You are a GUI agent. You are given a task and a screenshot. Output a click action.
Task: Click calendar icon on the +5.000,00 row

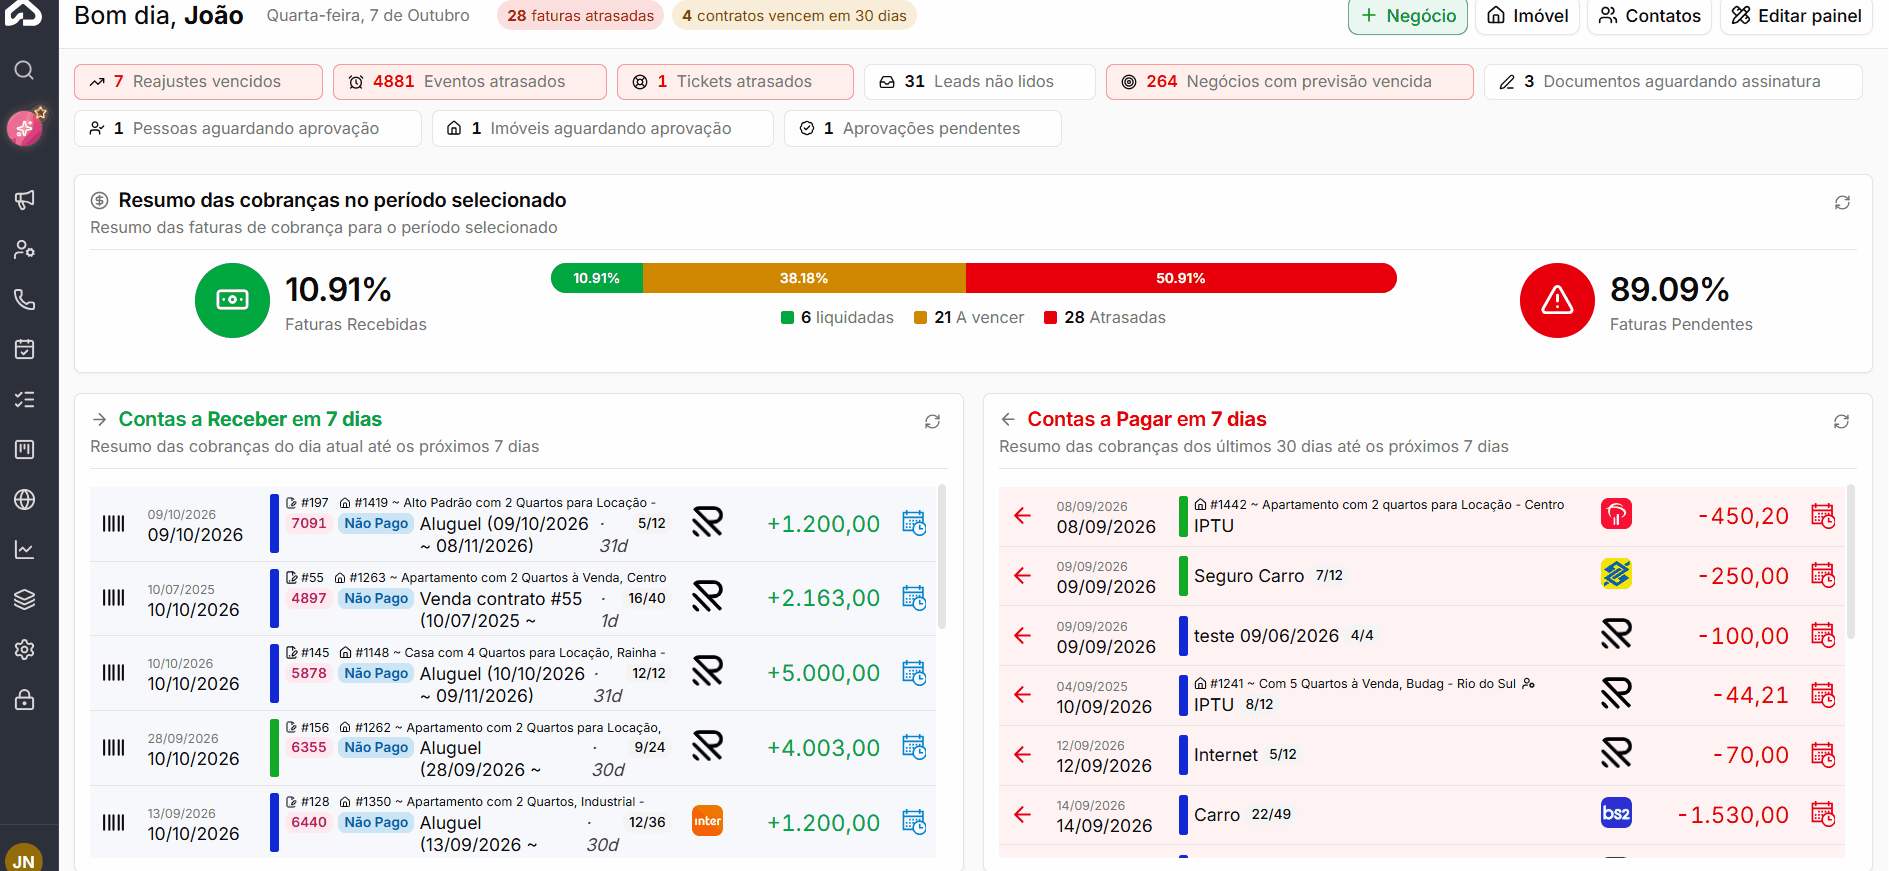click(x=914, y=672)
